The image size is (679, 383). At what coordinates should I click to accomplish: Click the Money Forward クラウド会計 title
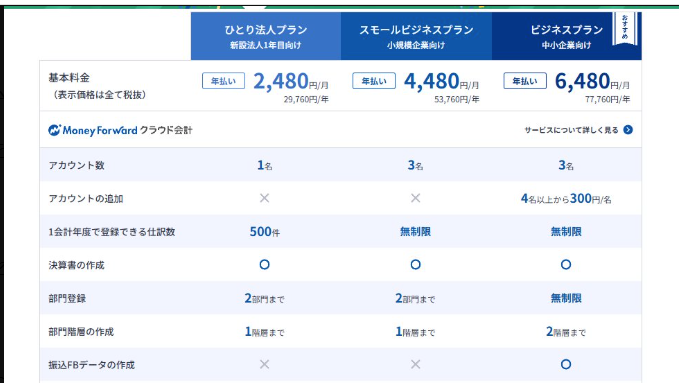pos(120,130)
